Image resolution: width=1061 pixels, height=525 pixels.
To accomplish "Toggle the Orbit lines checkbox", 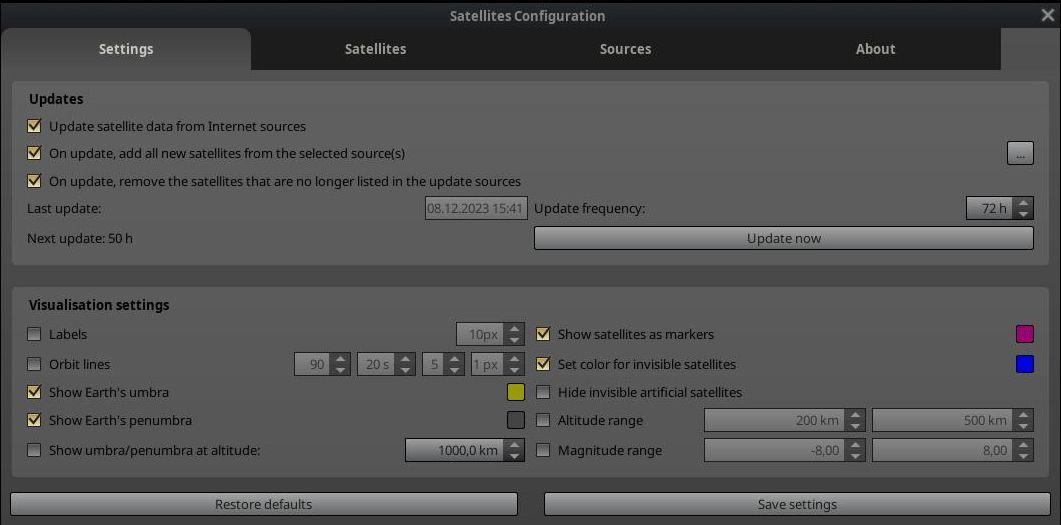I will coord(35,364).
